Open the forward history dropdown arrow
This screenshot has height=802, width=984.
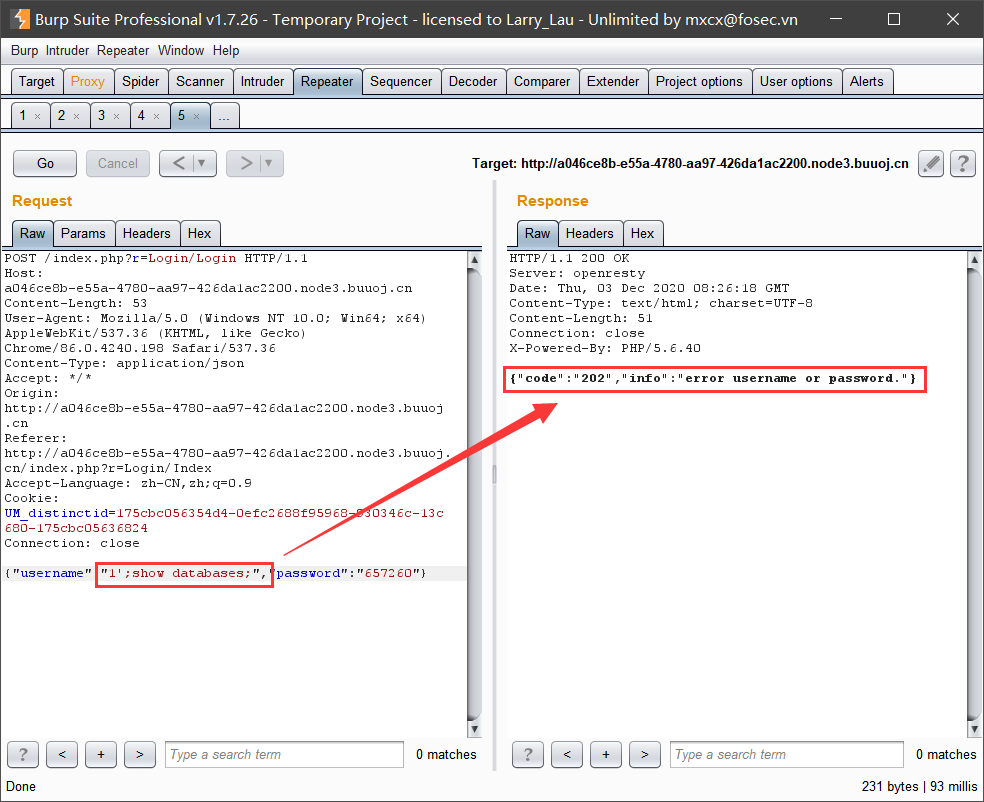(269, 164)
